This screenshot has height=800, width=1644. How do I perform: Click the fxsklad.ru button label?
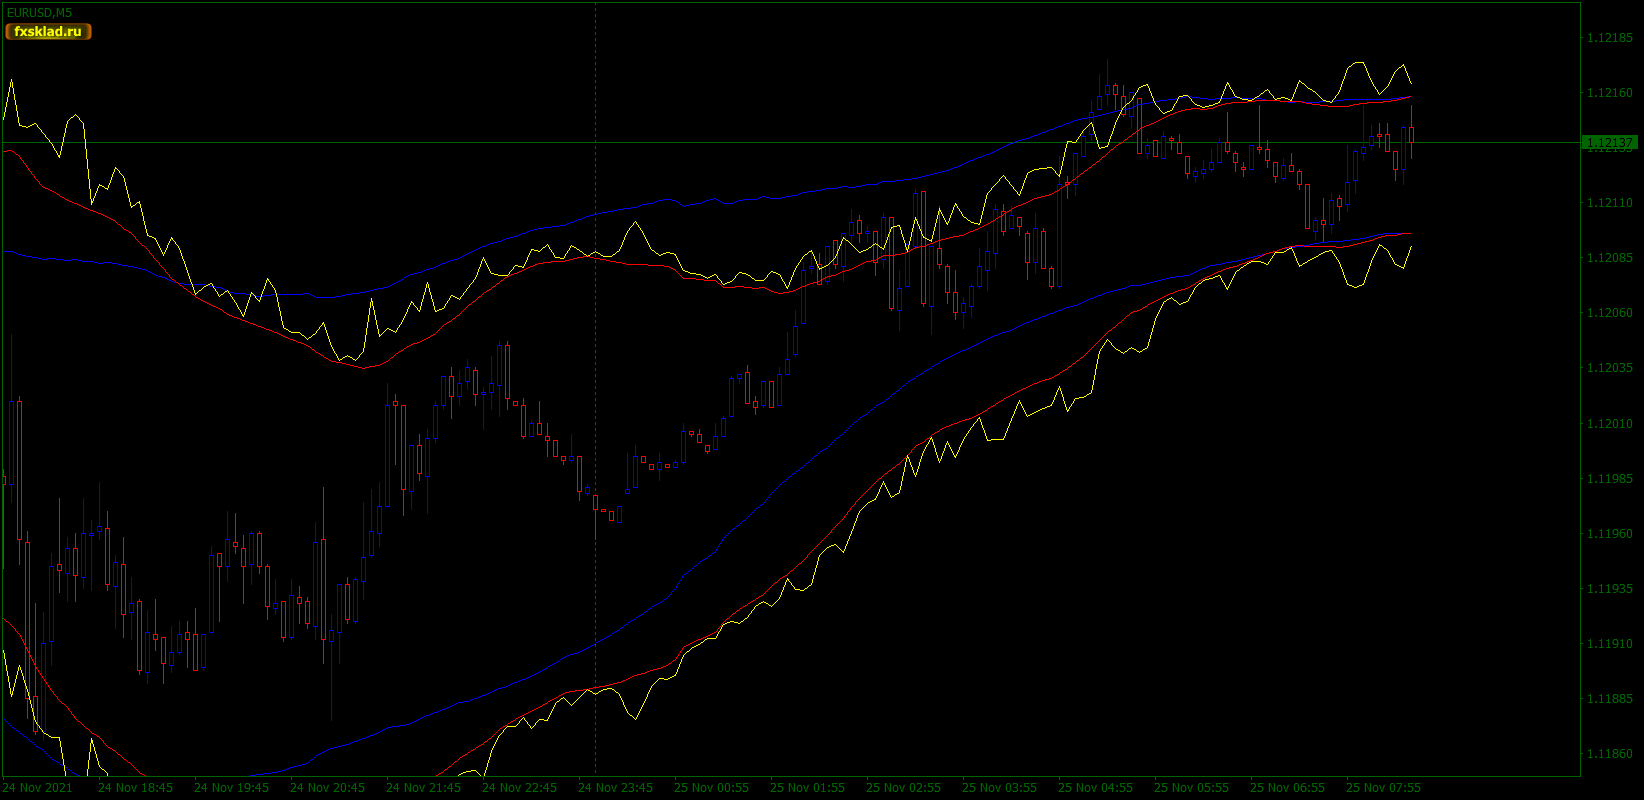(48, 32)
